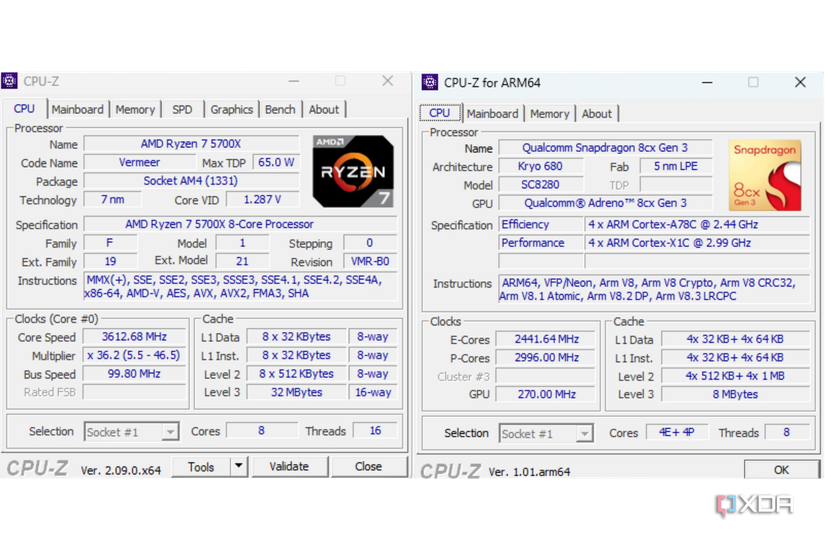Click the Validate button
This screenshot has width=825, height=550.
(289, 467)
